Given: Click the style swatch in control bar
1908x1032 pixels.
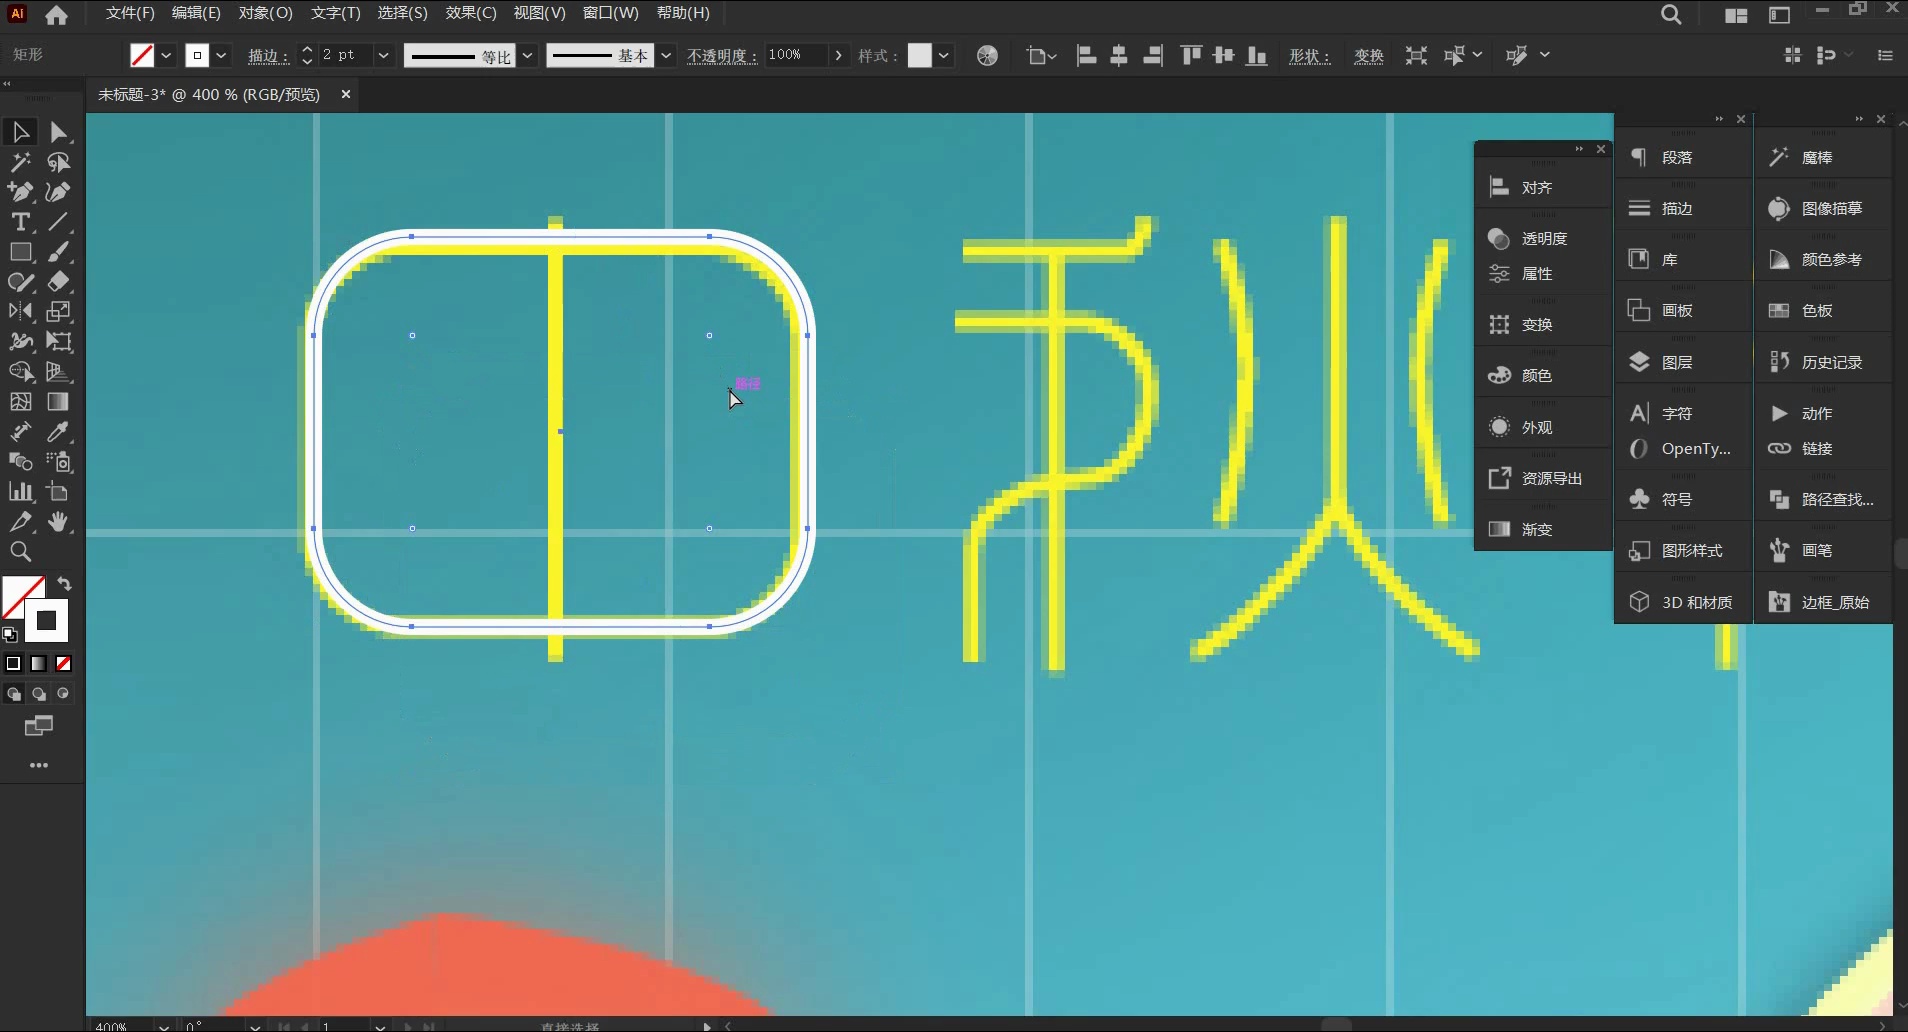Looking at the screenshot, I should click(x=919, y=56).
